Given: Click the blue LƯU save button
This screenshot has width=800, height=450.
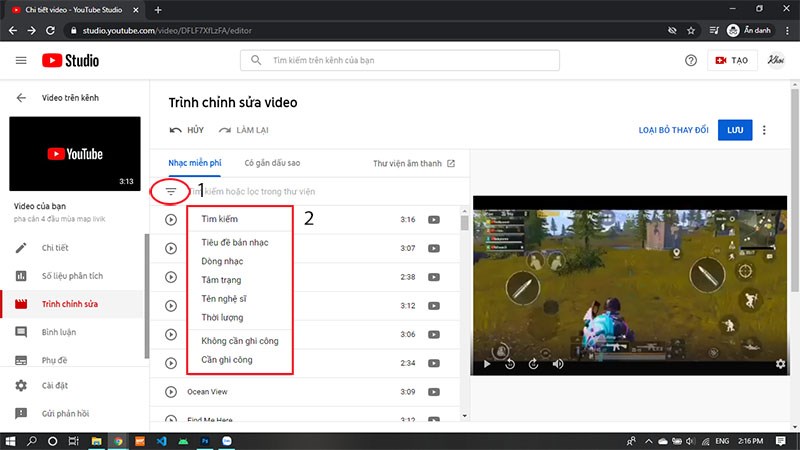Looking at the screenshot, I should click(x=735, y=130).
